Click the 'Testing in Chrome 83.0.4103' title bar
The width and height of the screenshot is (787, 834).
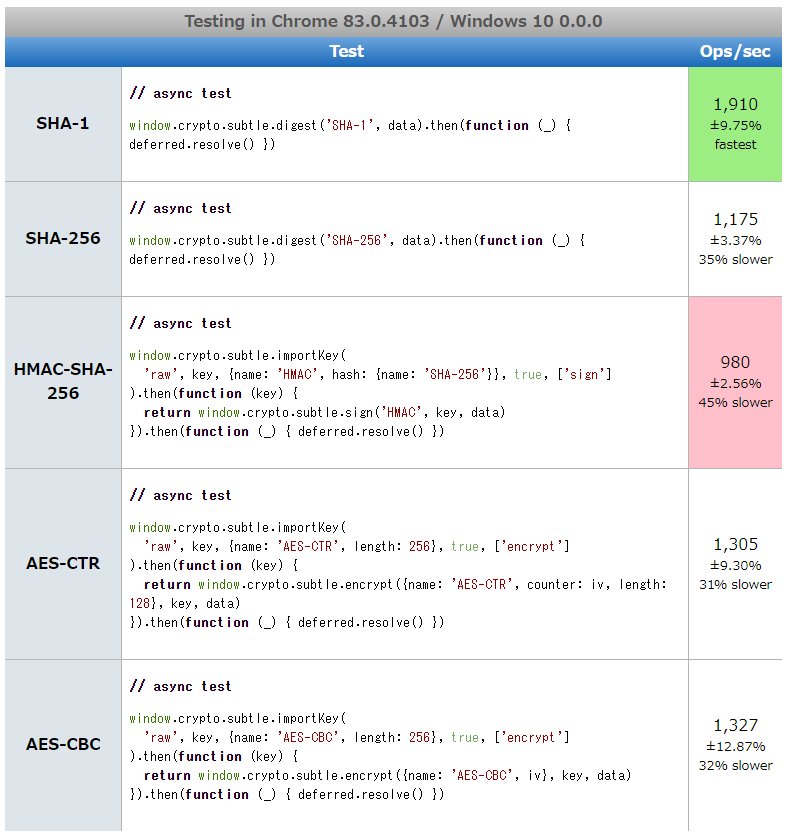(x=393, y=22)
